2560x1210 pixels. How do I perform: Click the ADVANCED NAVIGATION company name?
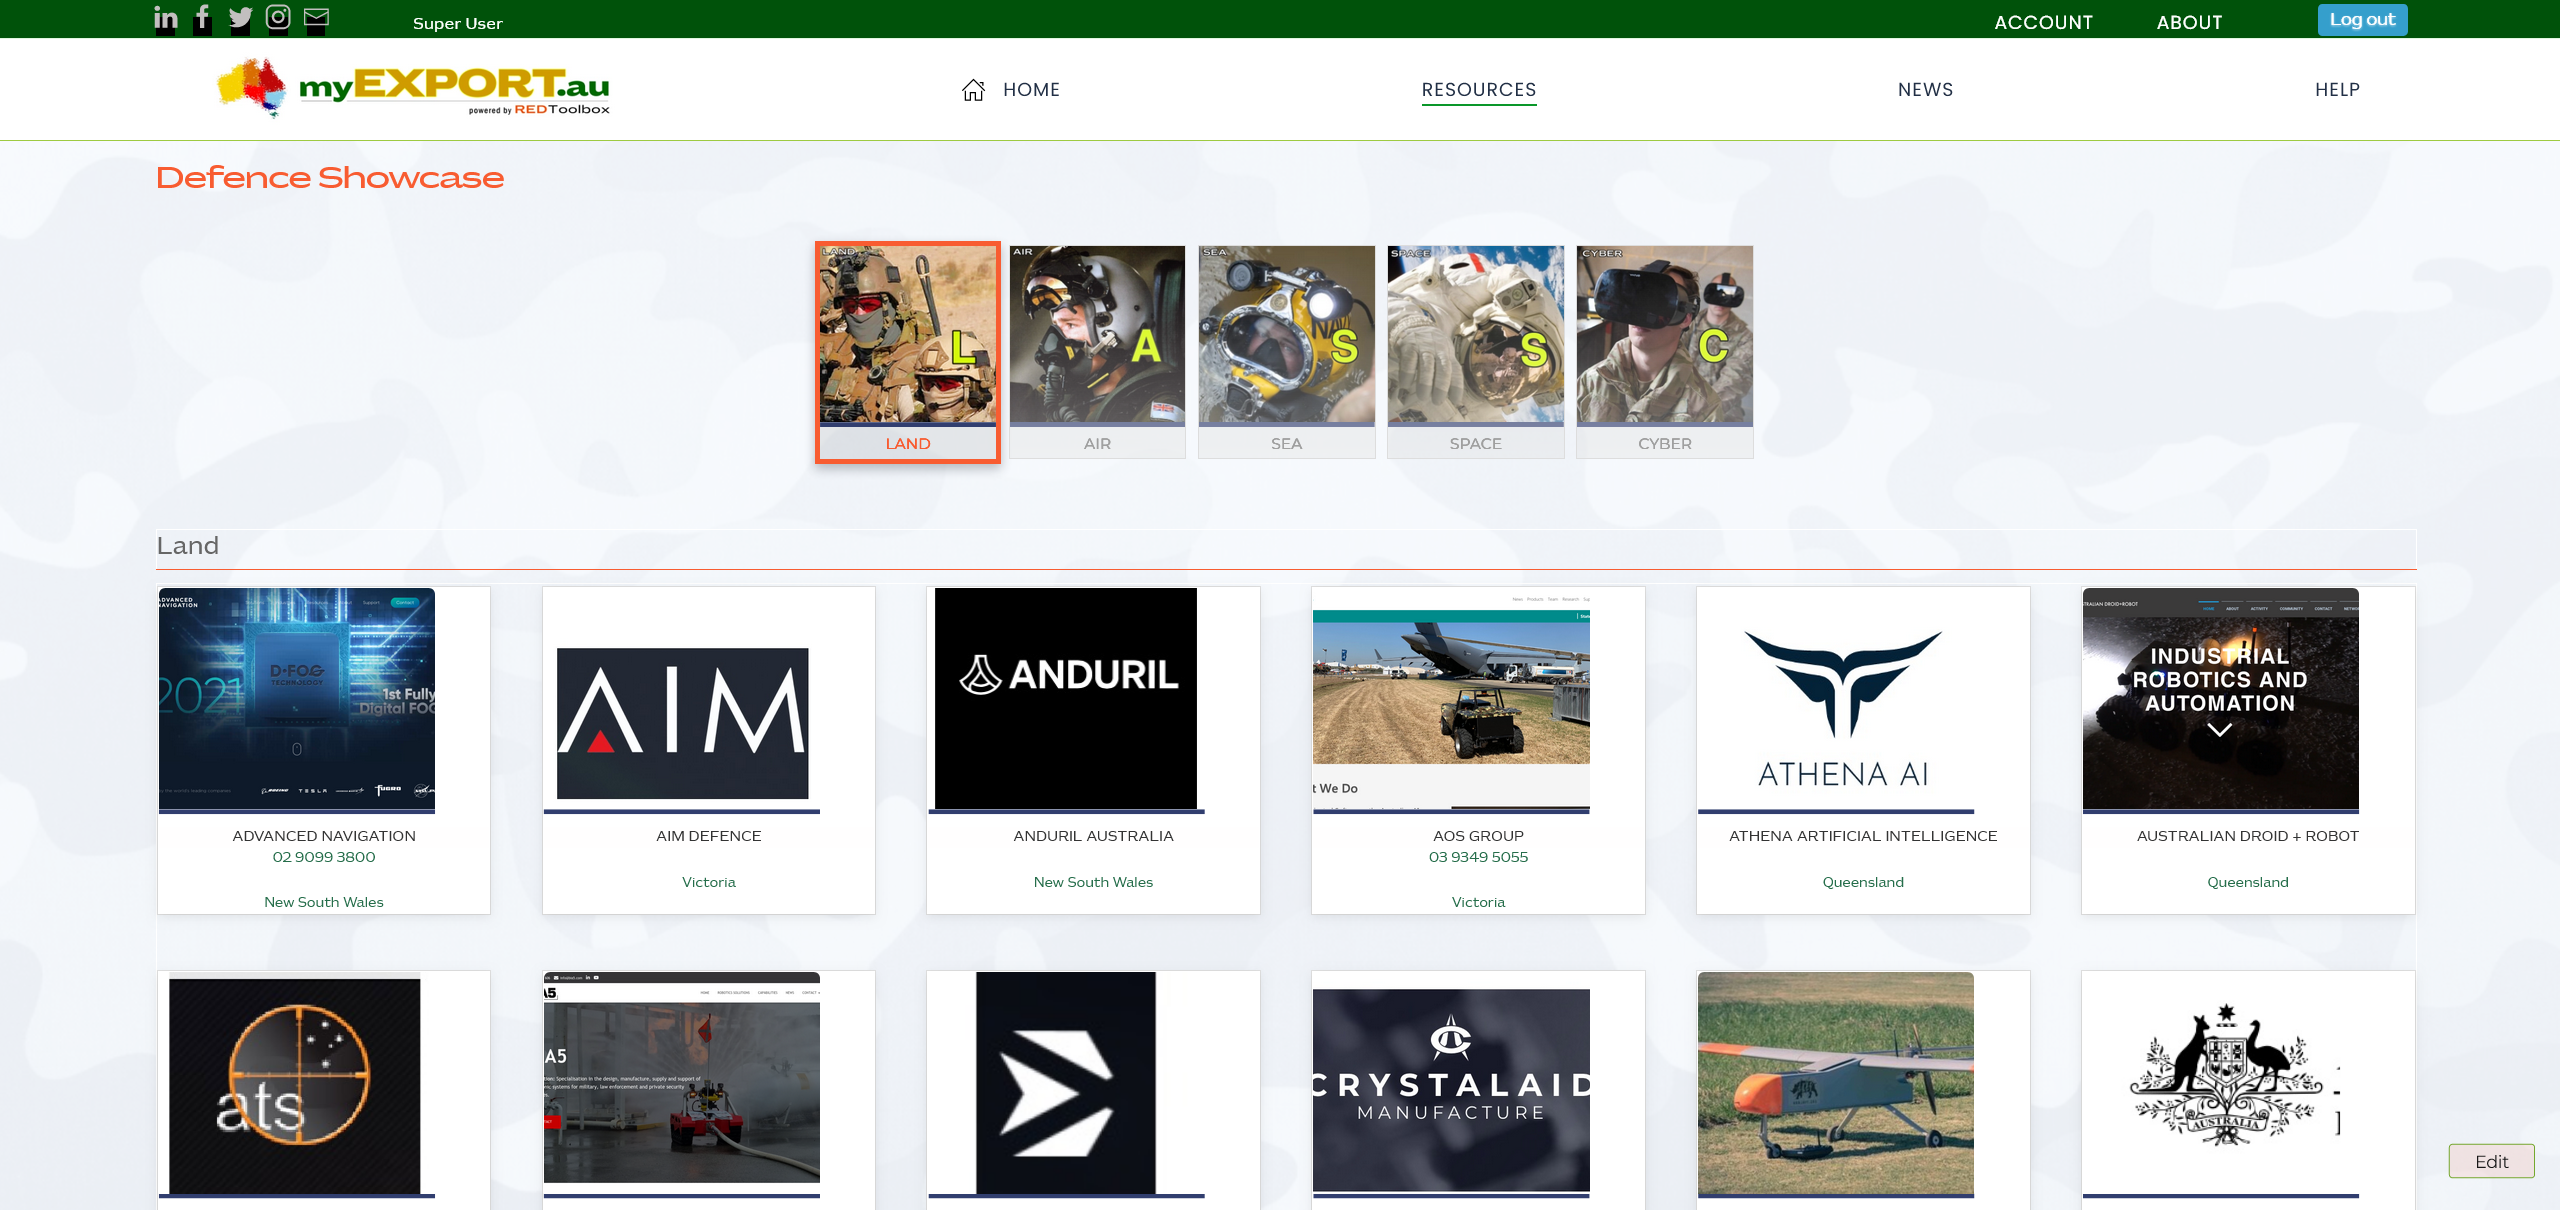tap(324, 836)
